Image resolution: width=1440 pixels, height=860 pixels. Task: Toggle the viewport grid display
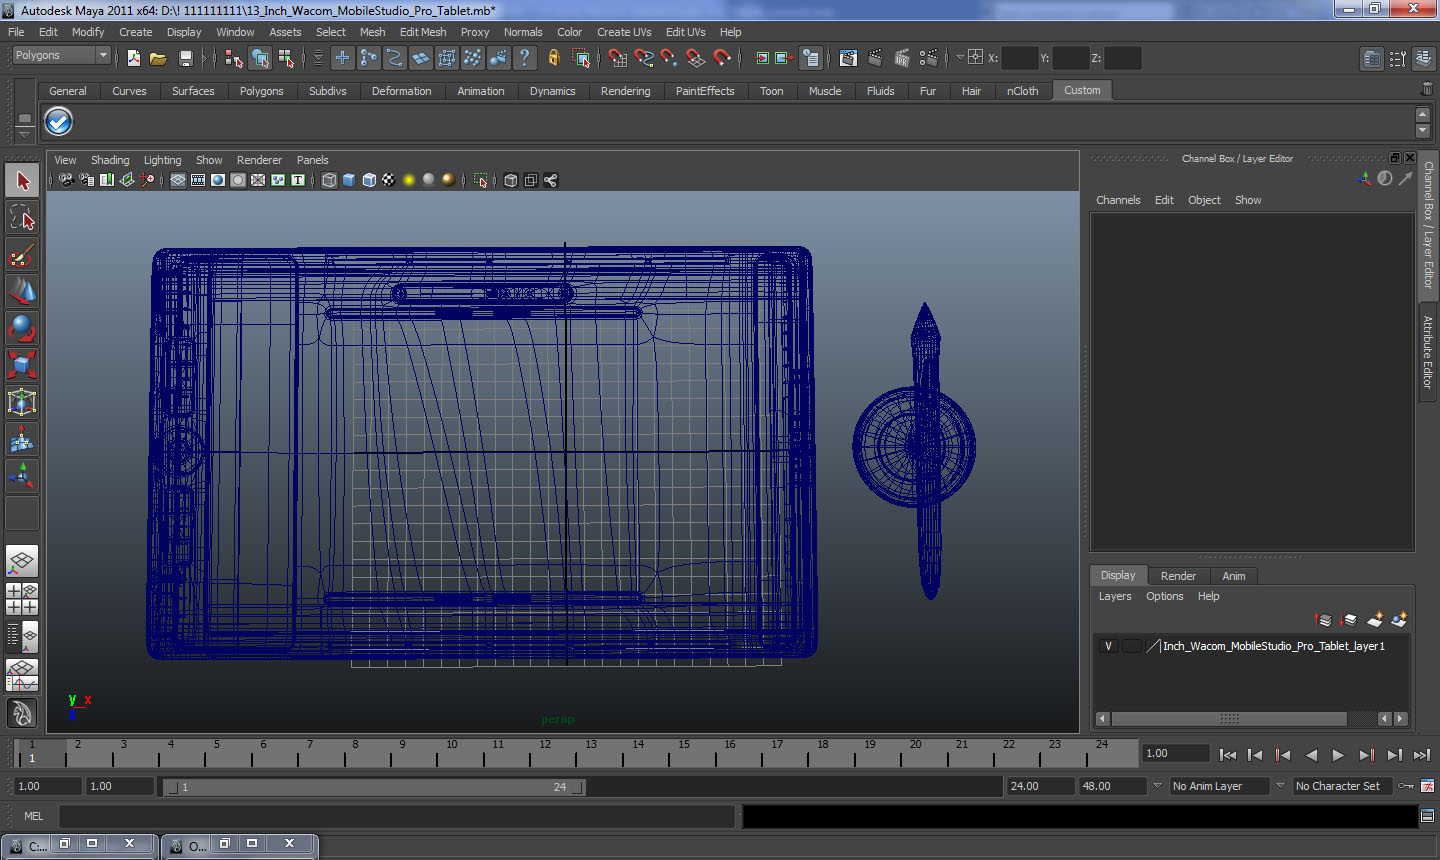pos(178,180)
